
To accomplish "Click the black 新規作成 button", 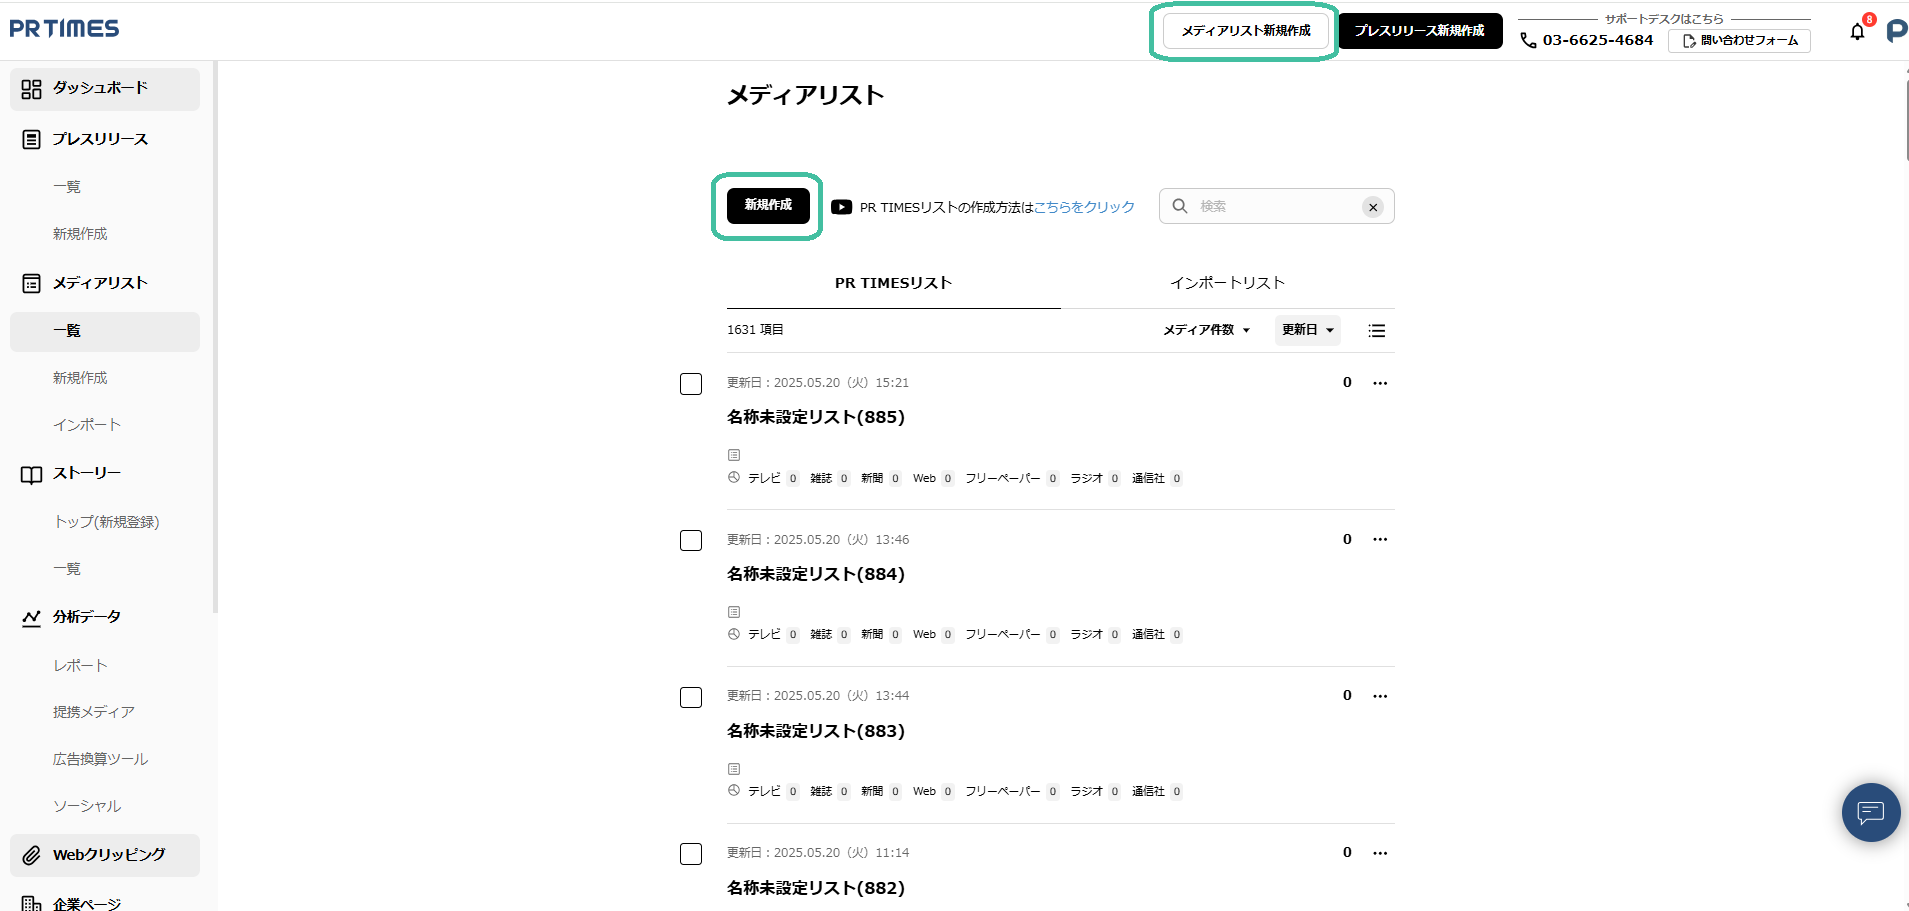I will (x=768, y=205).
